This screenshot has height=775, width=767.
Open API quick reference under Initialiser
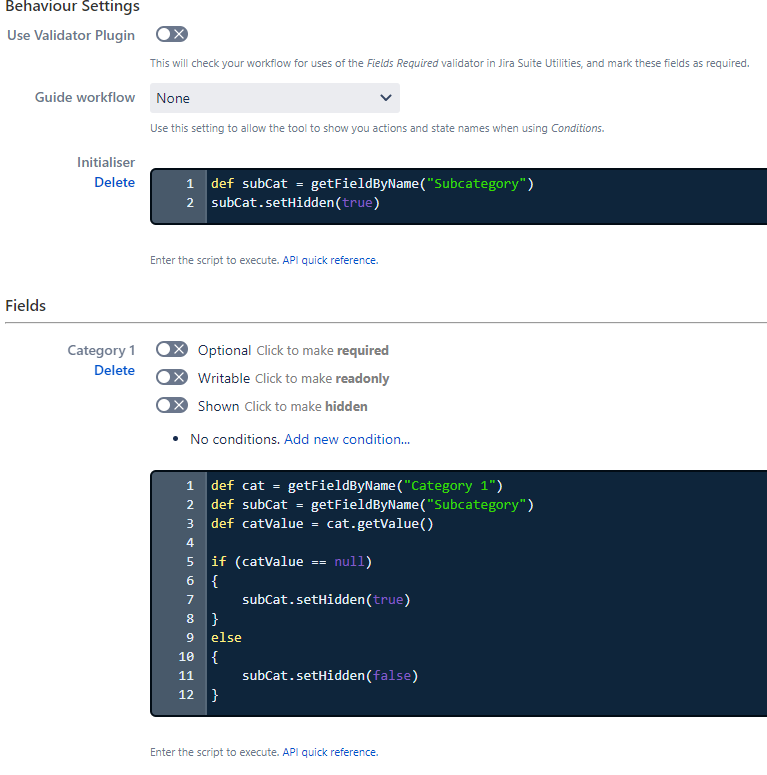coord(330,260)
